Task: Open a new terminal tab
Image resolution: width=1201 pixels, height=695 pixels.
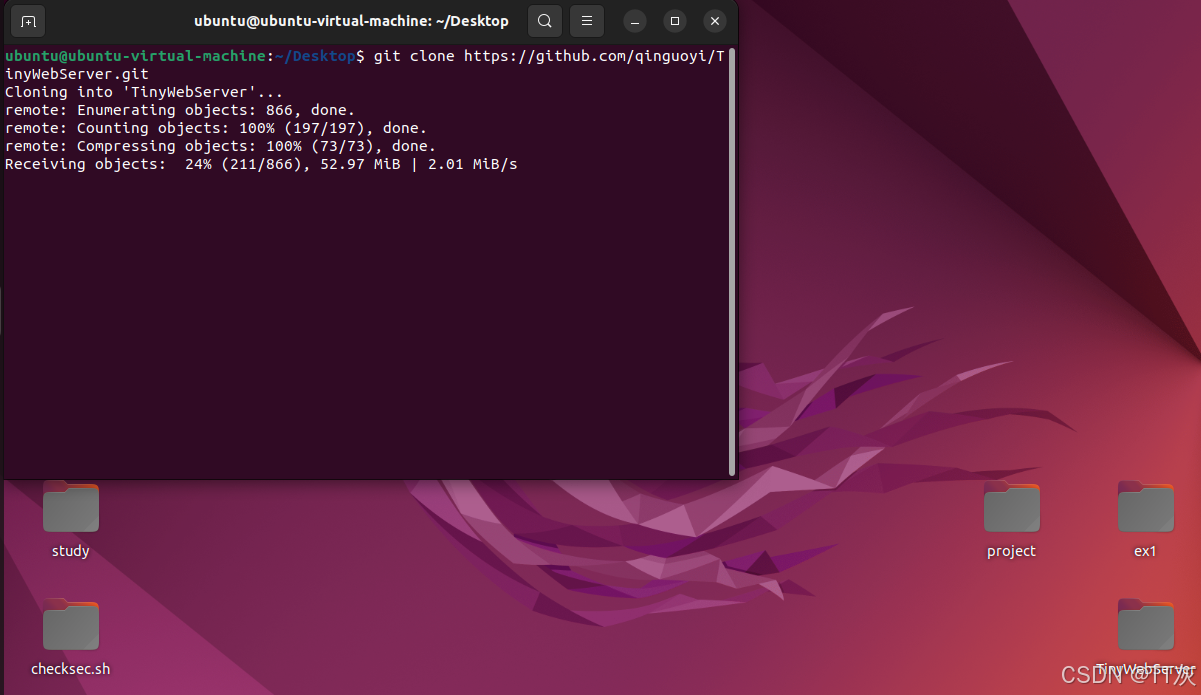Action: 27,20
